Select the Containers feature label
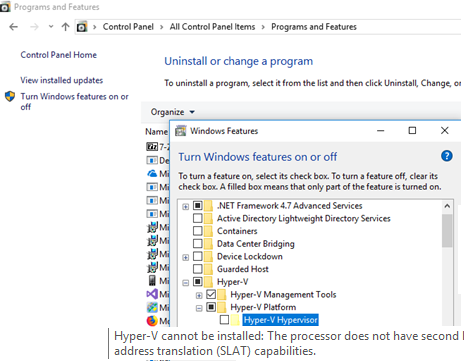The width and height of the screenshot is (464, 361). [237, 231]
